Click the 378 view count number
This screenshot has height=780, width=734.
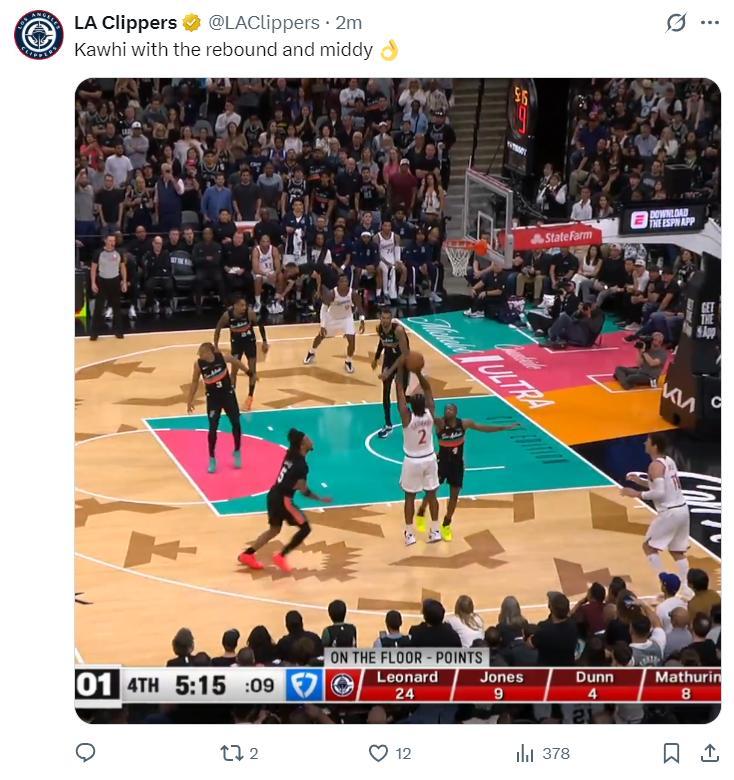[556, 754]
